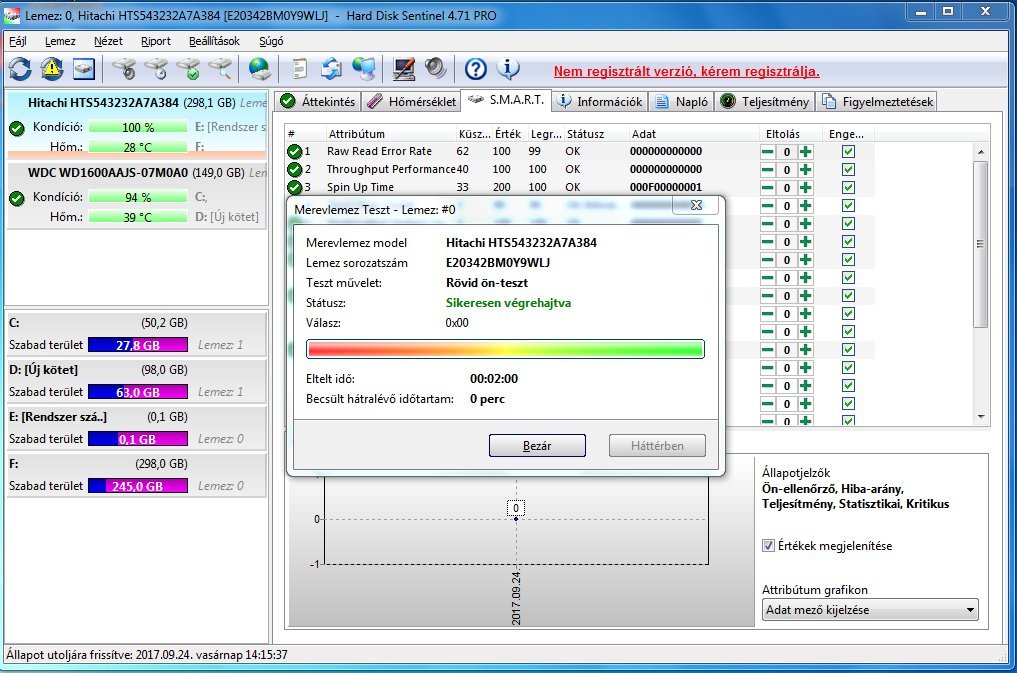Viewport: 1017px width, 673px height.
Task: Select the S.M.A.R.T. tab
Action: point(506,100)
